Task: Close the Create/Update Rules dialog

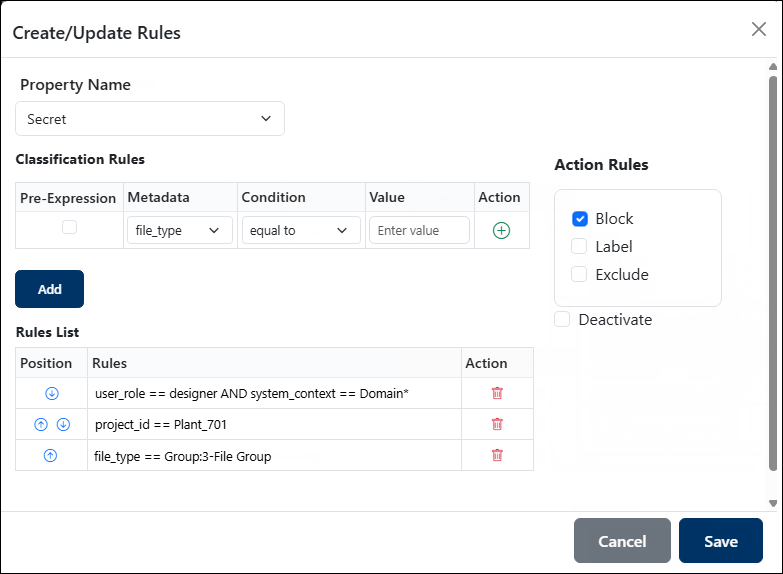Action: point(759,29)
